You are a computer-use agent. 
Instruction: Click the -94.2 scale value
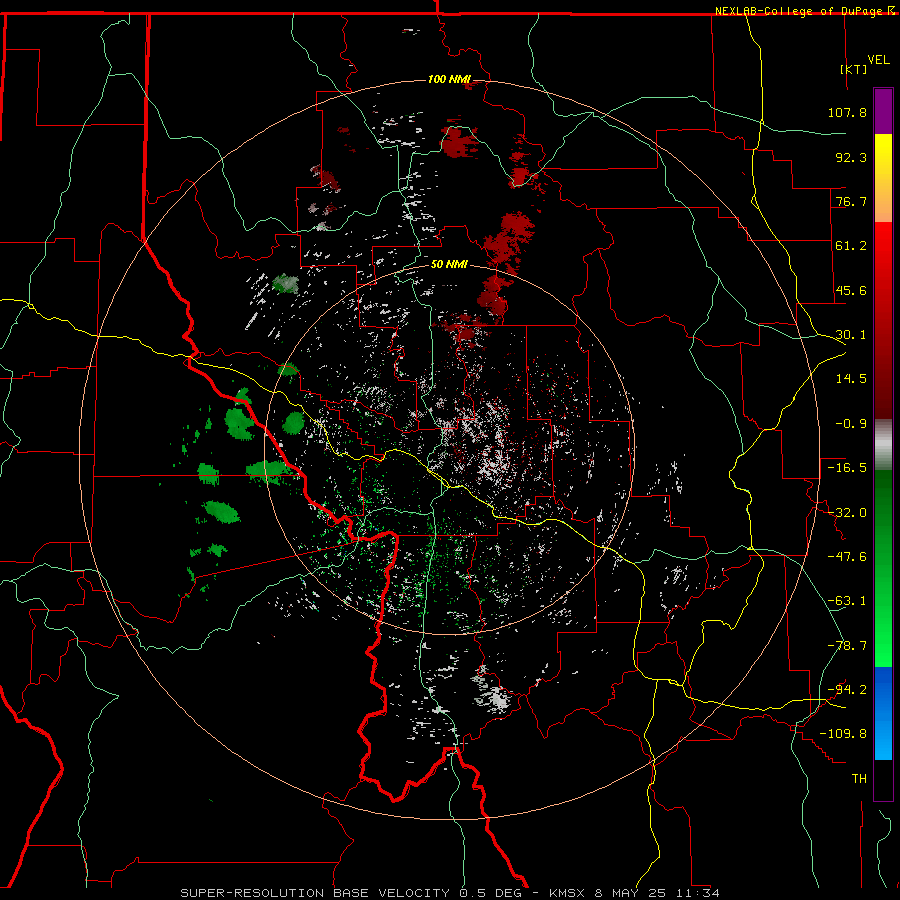847,689
